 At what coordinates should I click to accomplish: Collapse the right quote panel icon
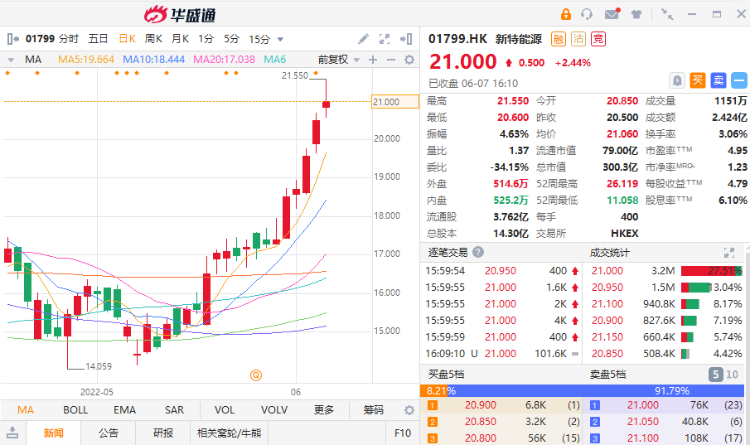(x=406, y=39)
